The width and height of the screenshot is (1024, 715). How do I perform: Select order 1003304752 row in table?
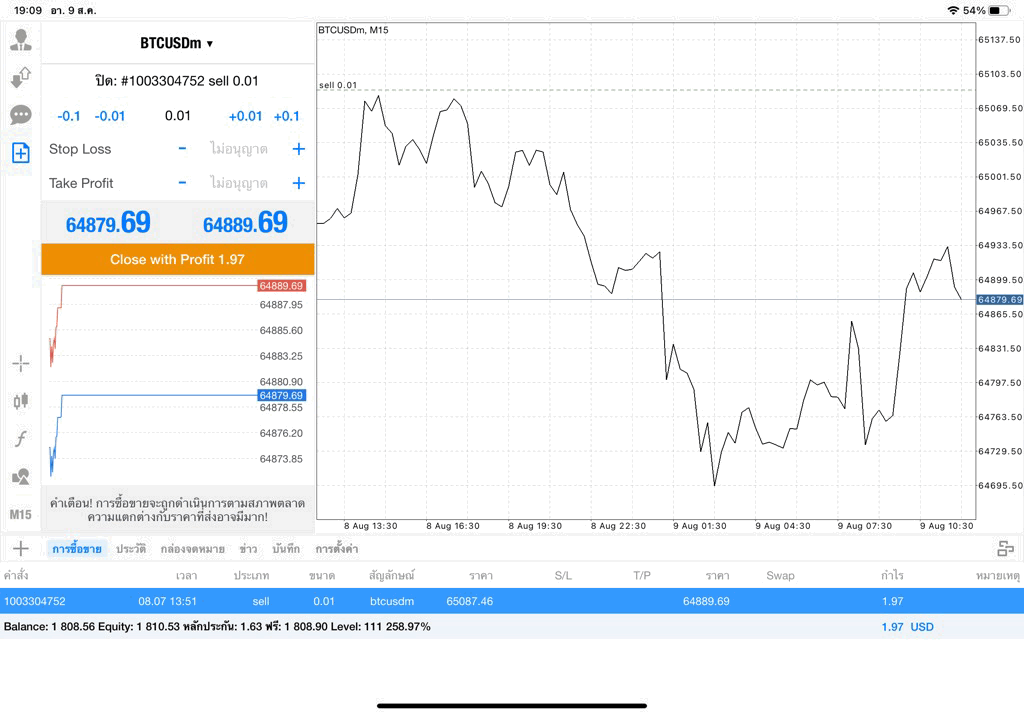point(512,601)
